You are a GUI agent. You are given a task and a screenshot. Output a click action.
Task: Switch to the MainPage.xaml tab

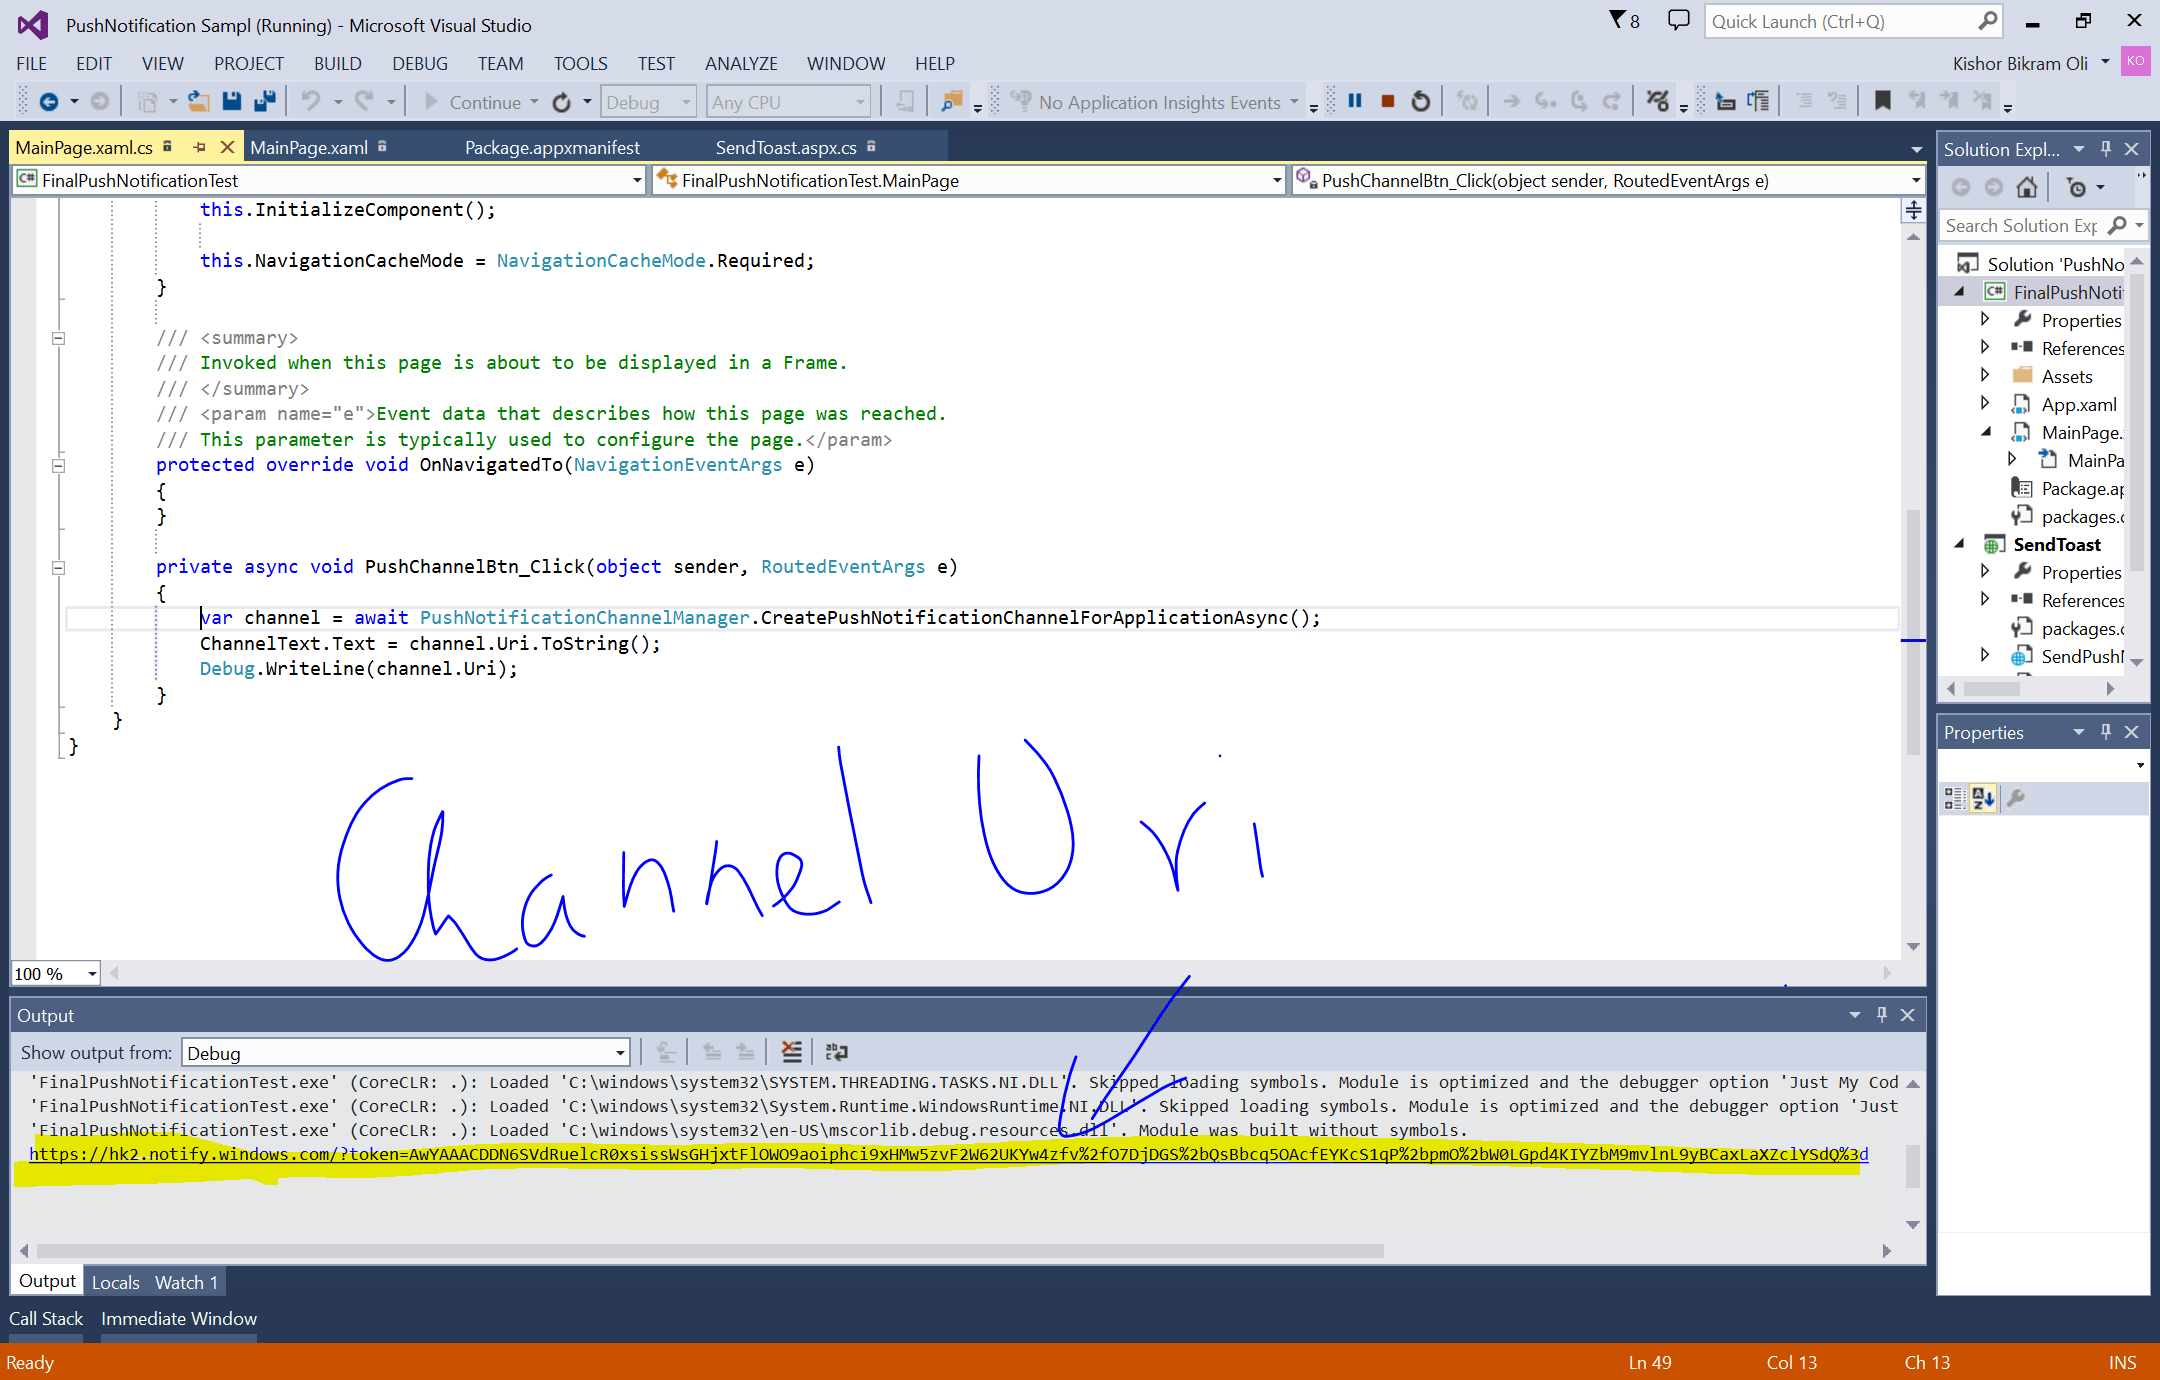point(309,148)
